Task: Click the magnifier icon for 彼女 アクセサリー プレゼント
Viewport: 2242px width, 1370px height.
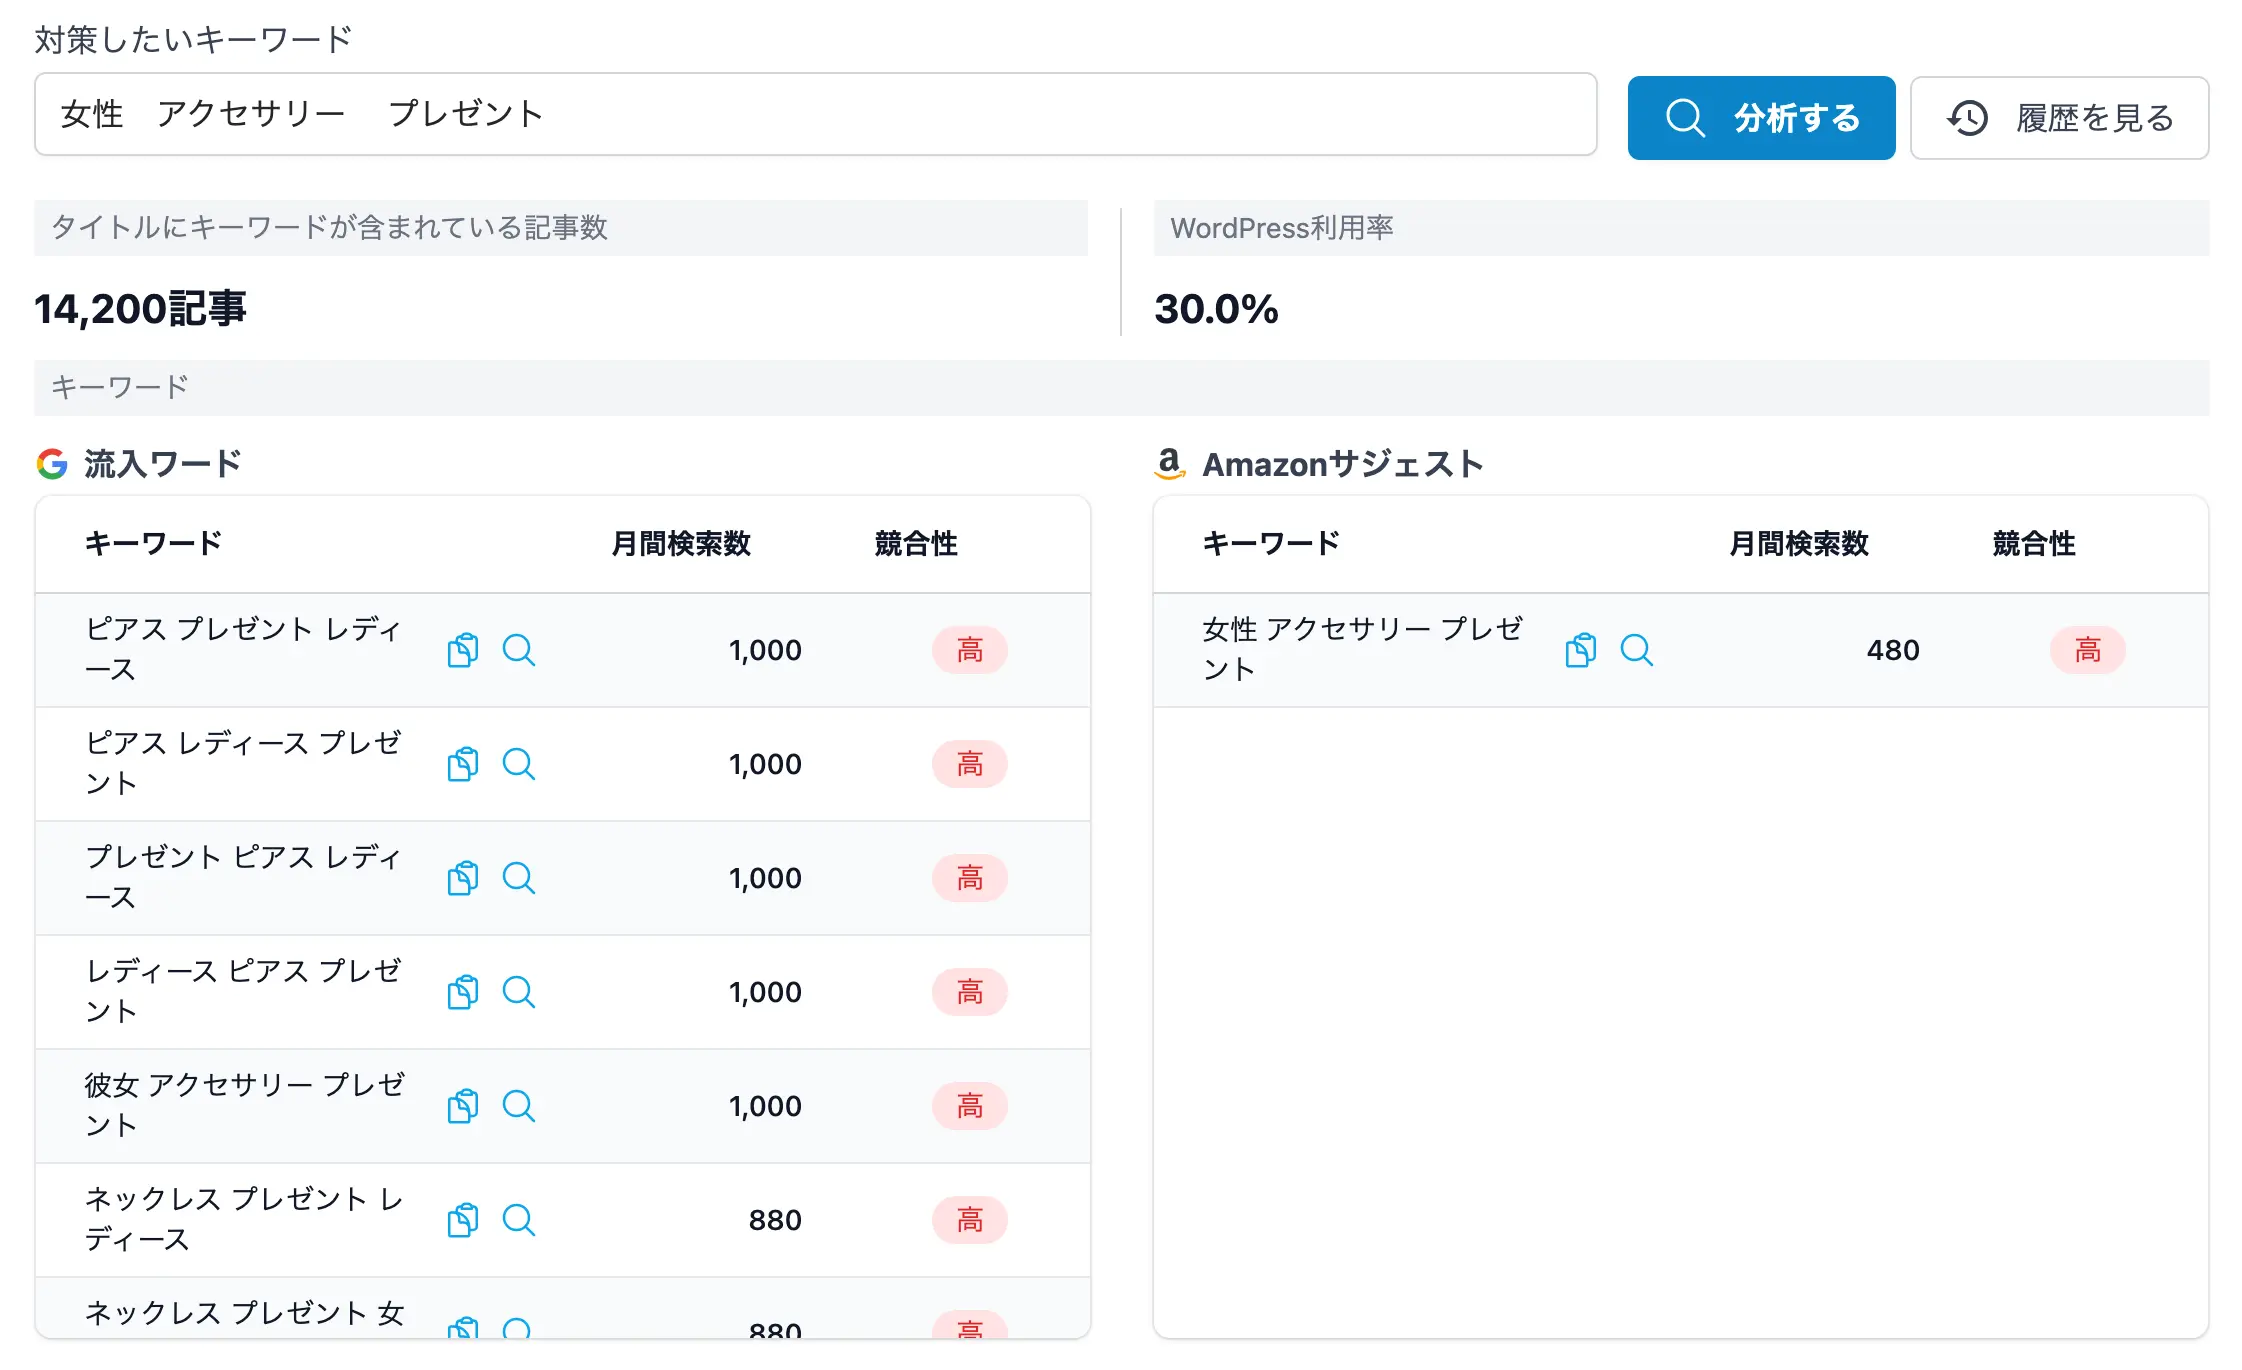Action: [x=518, y=1106]
